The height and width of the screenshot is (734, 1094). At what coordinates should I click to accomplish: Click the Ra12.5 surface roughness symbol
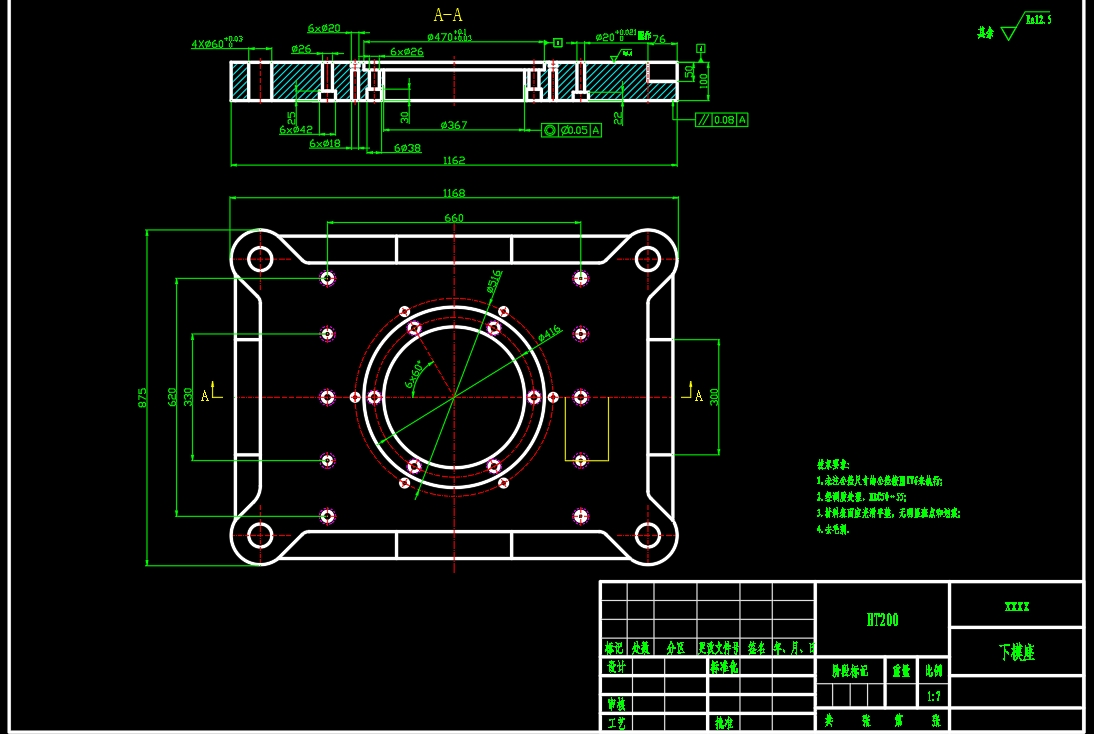click(1027, 25)
